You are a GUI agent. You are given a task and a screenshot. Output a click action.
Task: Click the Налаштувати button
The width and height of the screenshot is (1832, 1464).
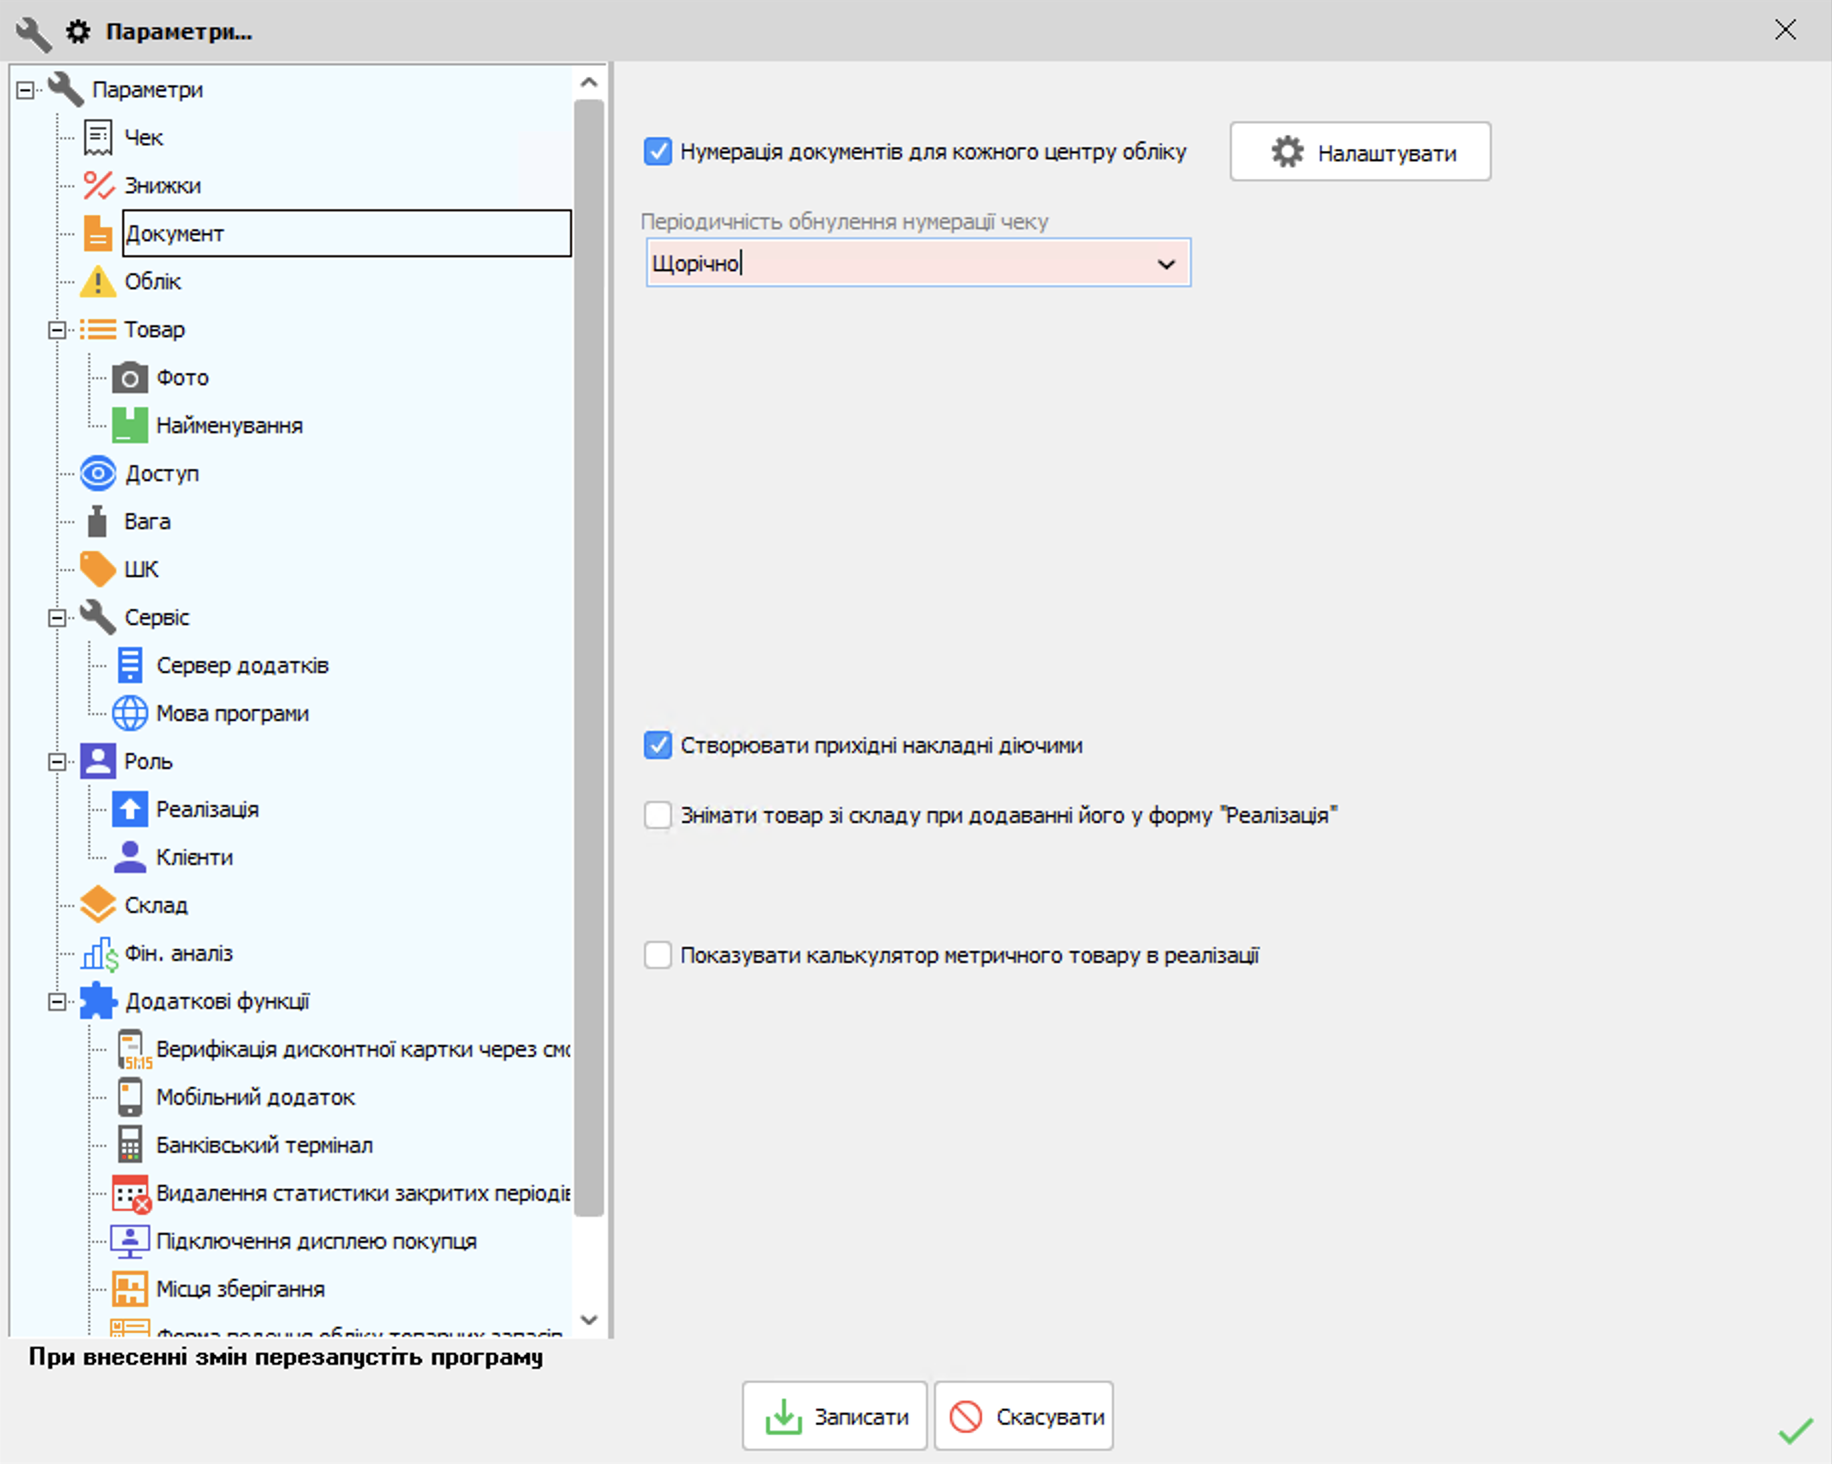click(1360, 152)
